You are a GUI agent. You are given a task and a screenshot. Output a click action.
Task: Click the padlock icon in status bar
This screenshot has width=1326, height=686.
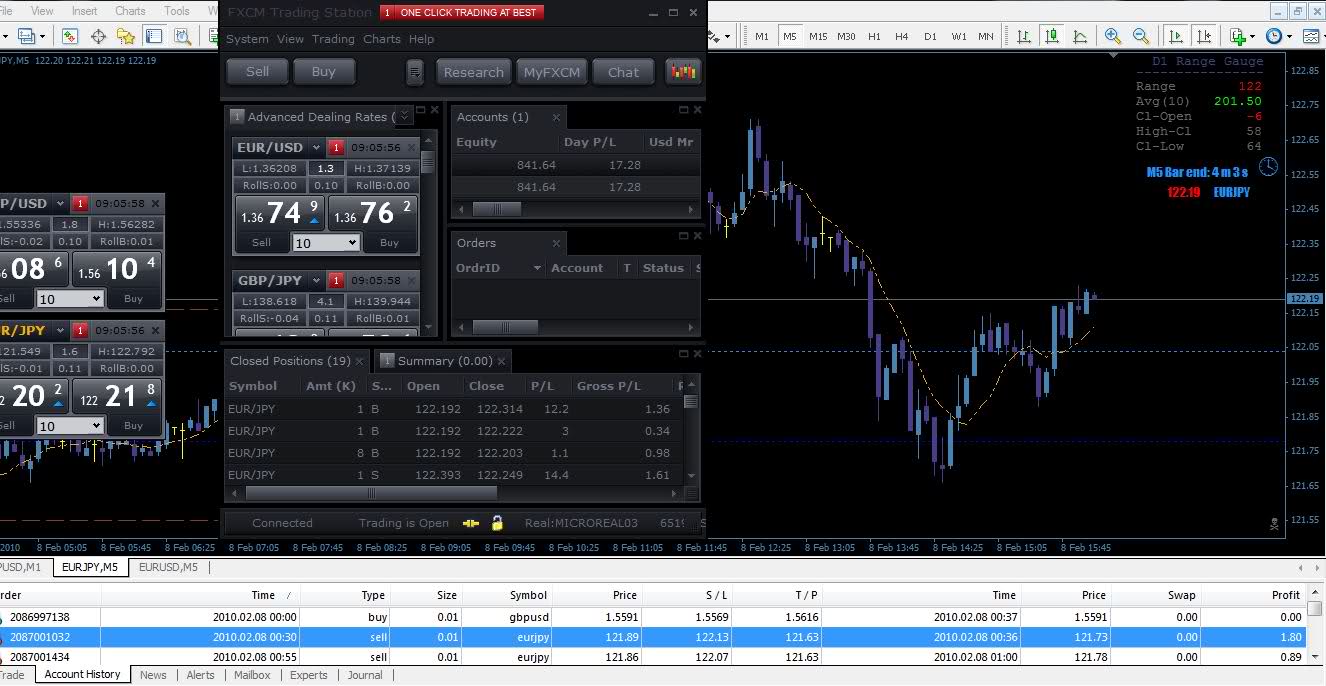click(x=497, y=523)
